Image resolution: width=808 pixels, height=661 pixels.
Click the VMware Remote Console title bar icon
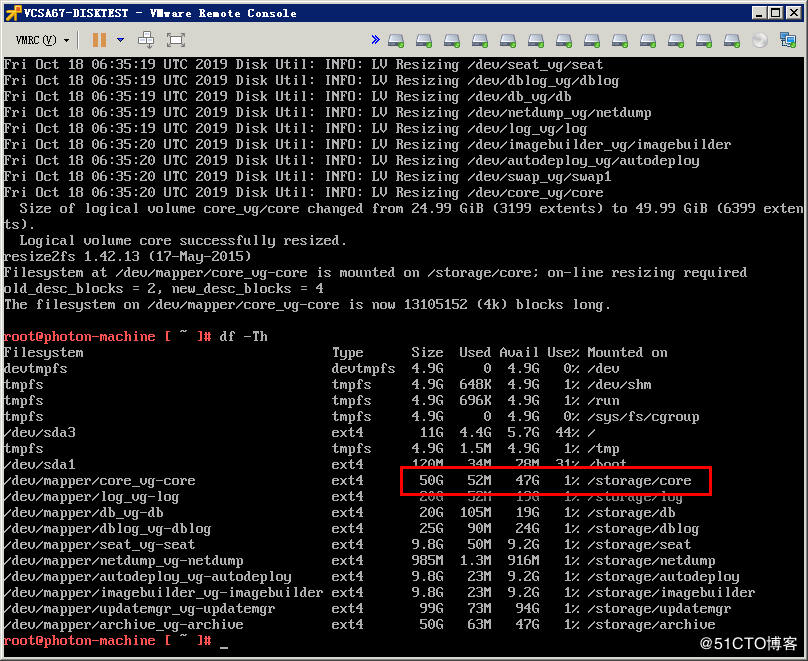click(x=13, y=13)
